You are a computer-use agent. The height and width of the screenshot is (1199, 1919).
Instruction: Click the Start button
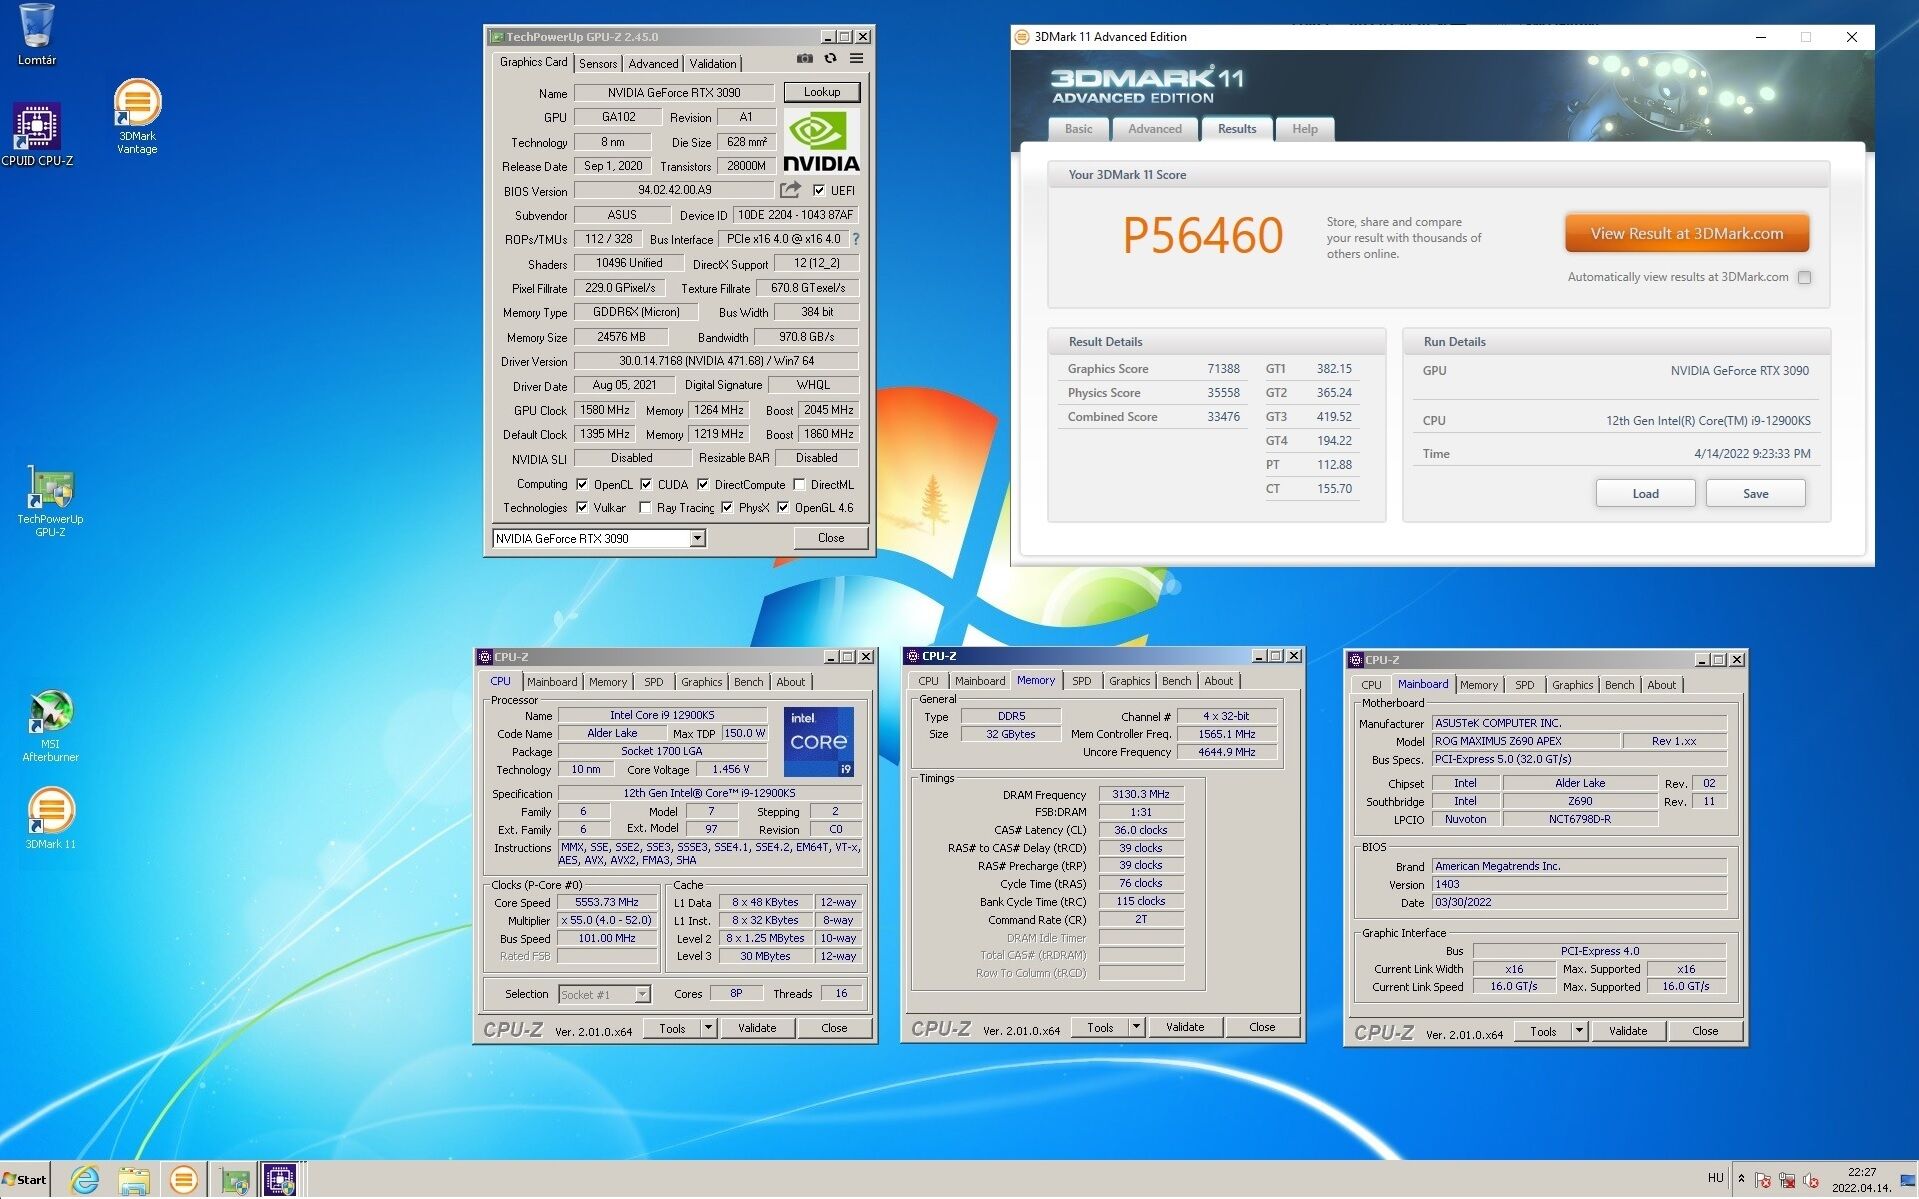pyautogui.click(x=25, y=1180)
